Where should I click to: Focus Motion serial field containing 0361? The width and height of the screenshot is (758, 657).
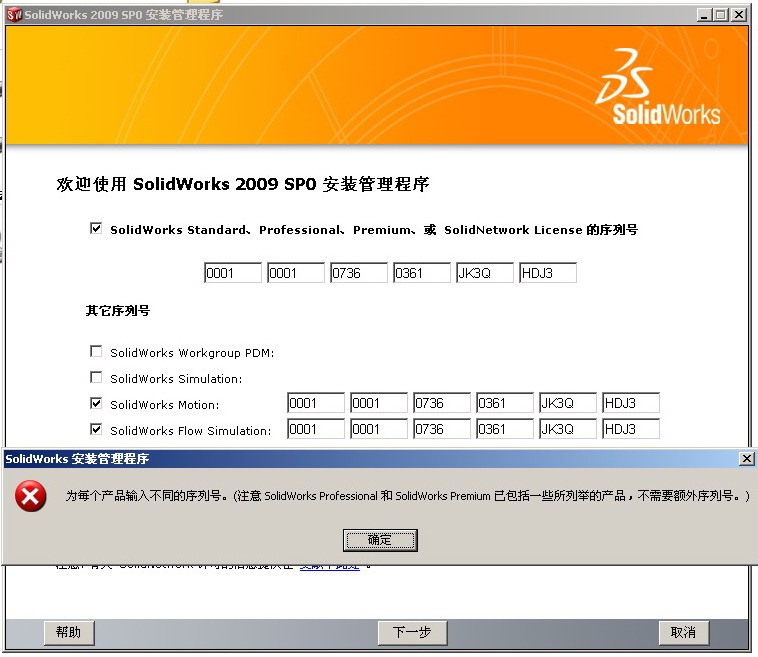click(505, 403)
